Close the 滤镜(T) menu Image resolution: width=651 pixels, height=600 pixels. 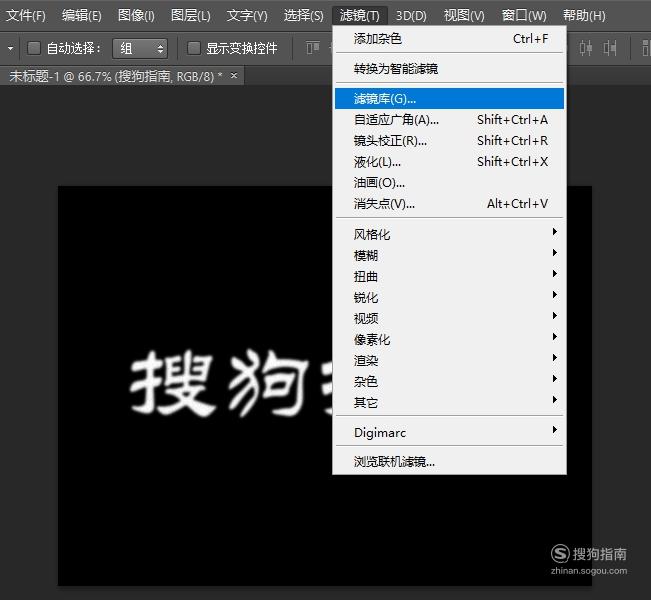click(360, 15)
